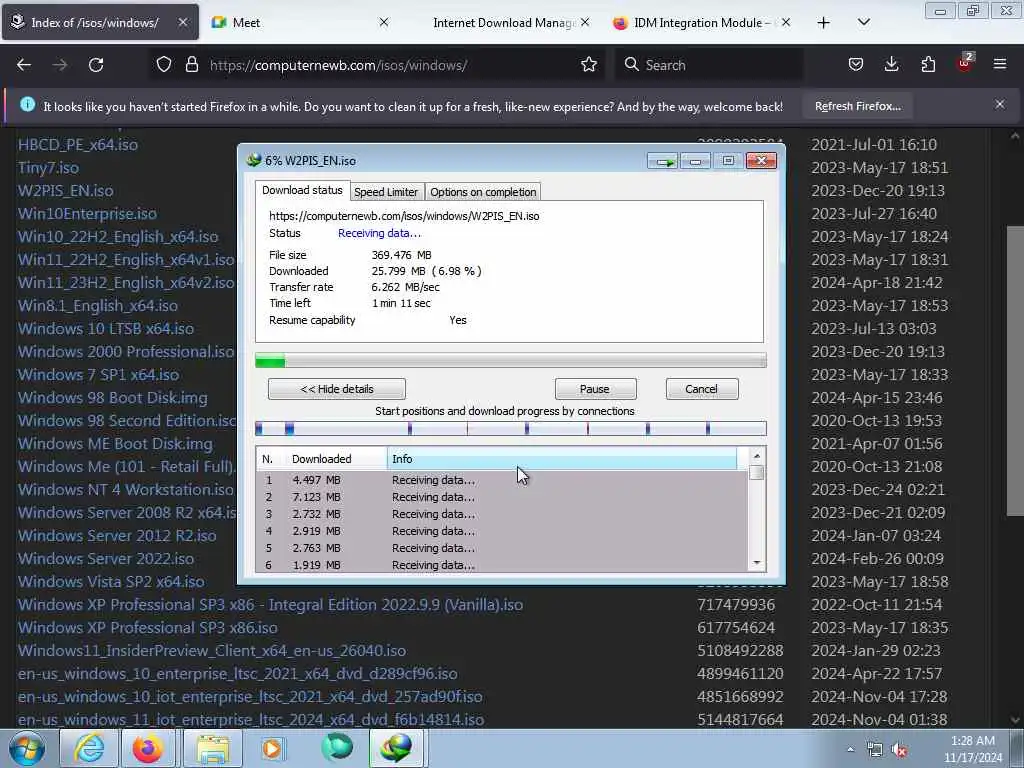Open the green globe taskbar app
This screenshot has height=768, width=1024.
337,748
